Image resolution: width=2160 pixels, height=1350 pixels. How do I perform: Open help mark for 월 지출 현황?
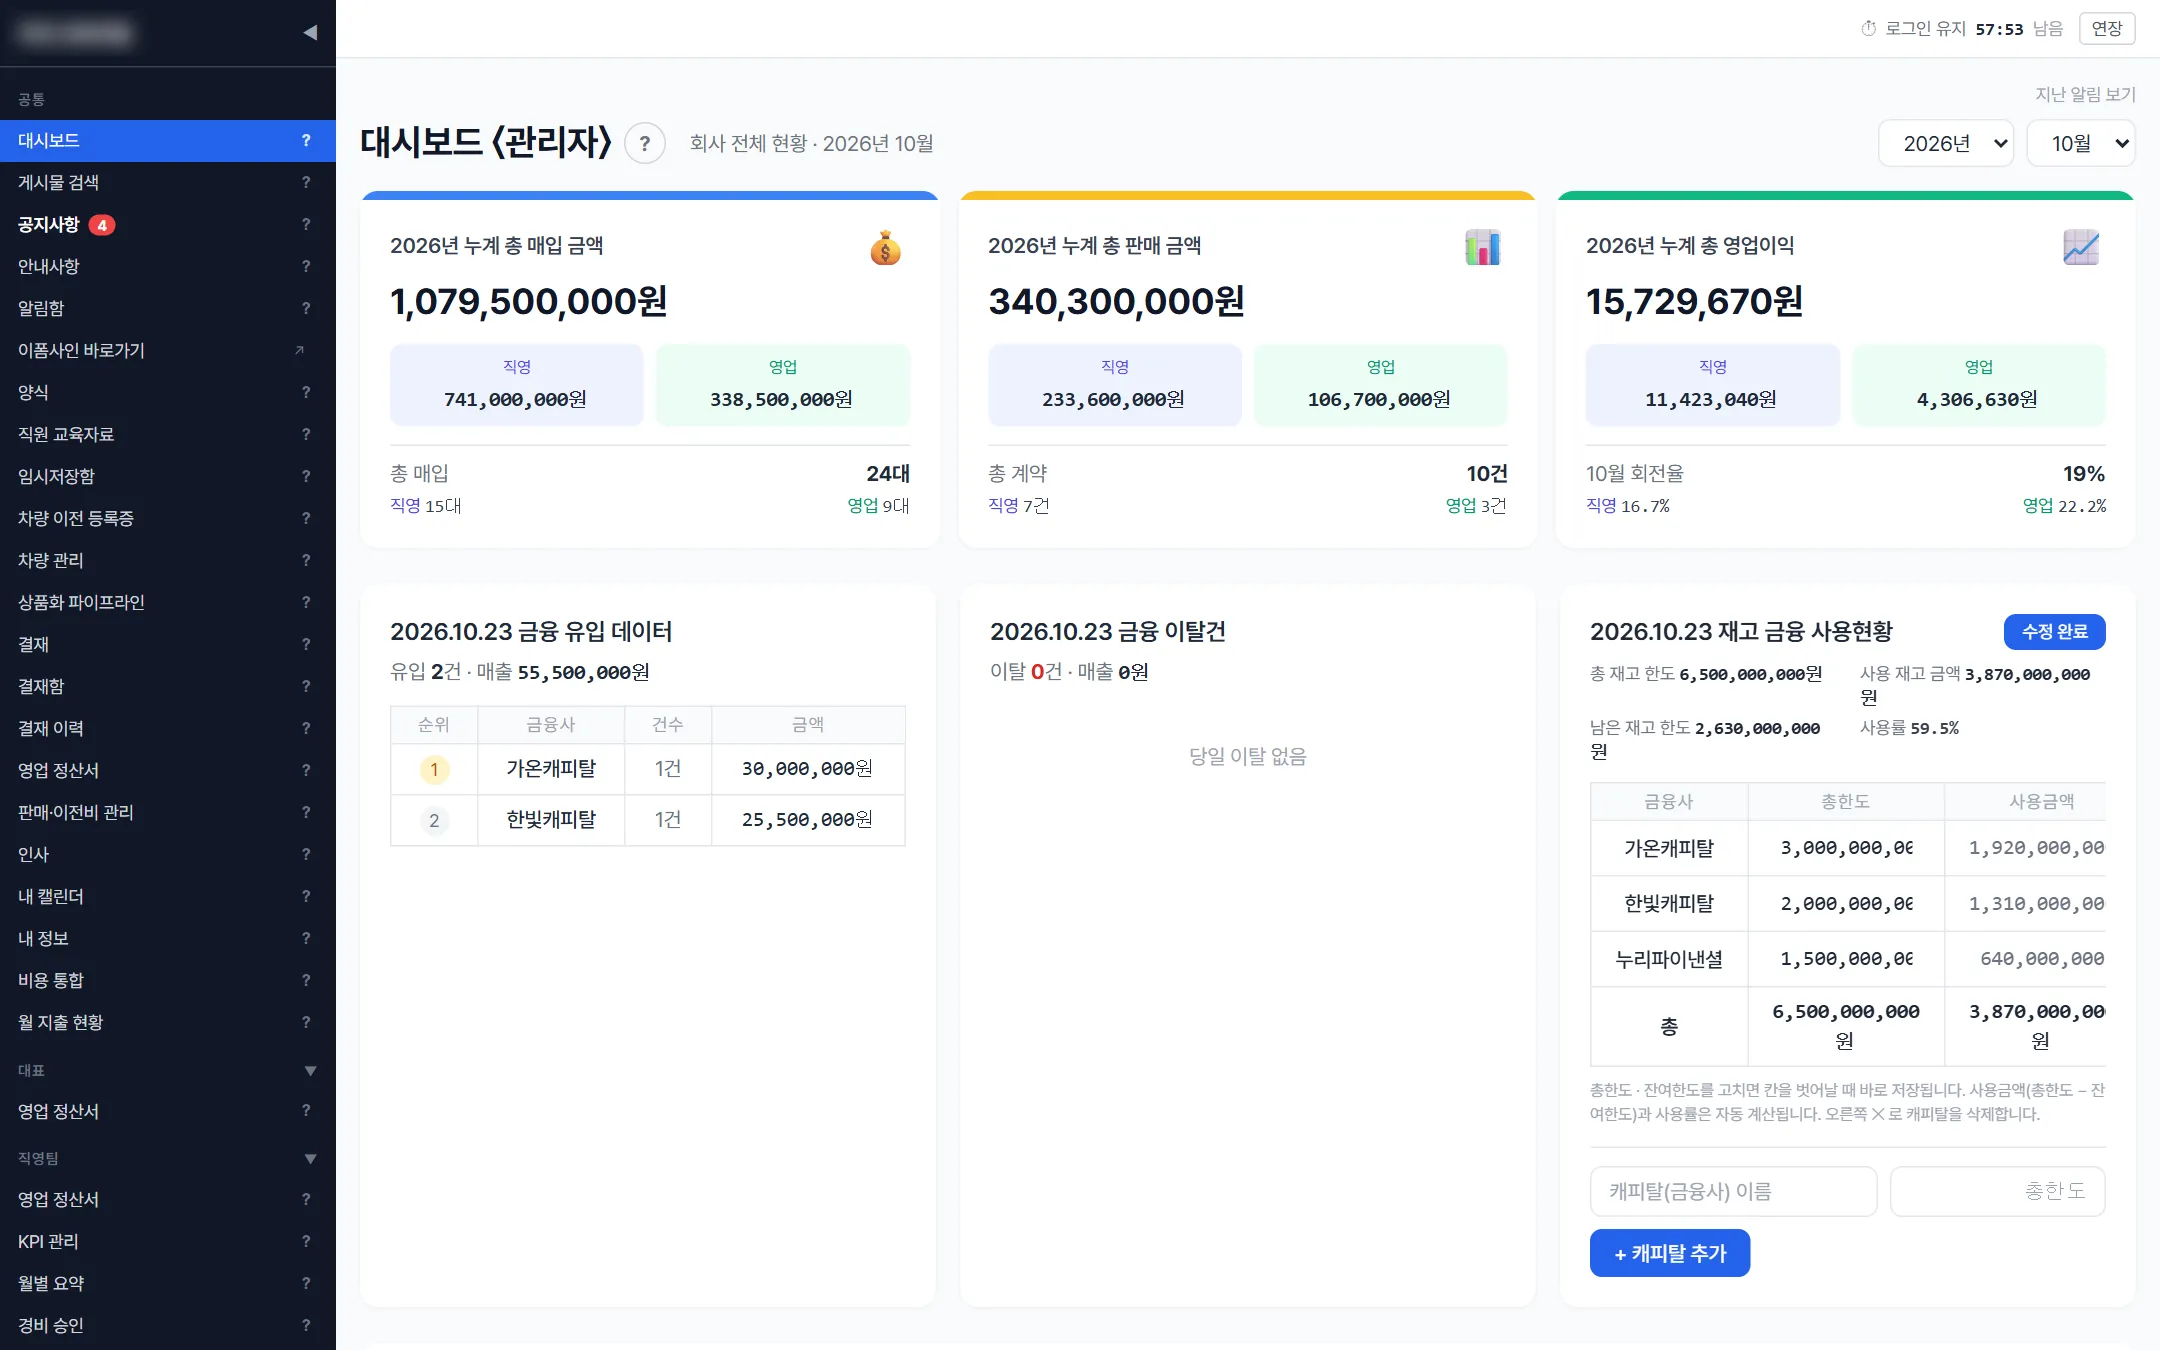pyautogui.click(x=306, y=1022)
